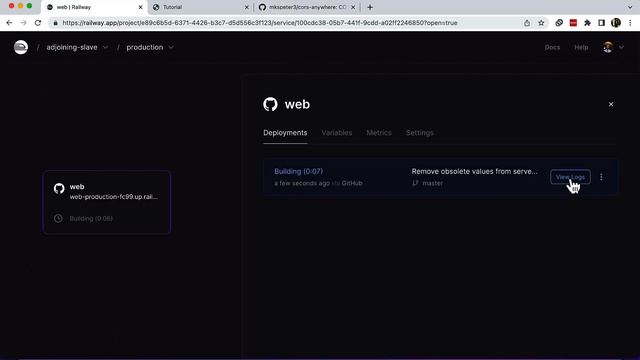Viewport: 640px width, 360px height.
Task: Open the Help link
Action: click(x=581, y=47)
